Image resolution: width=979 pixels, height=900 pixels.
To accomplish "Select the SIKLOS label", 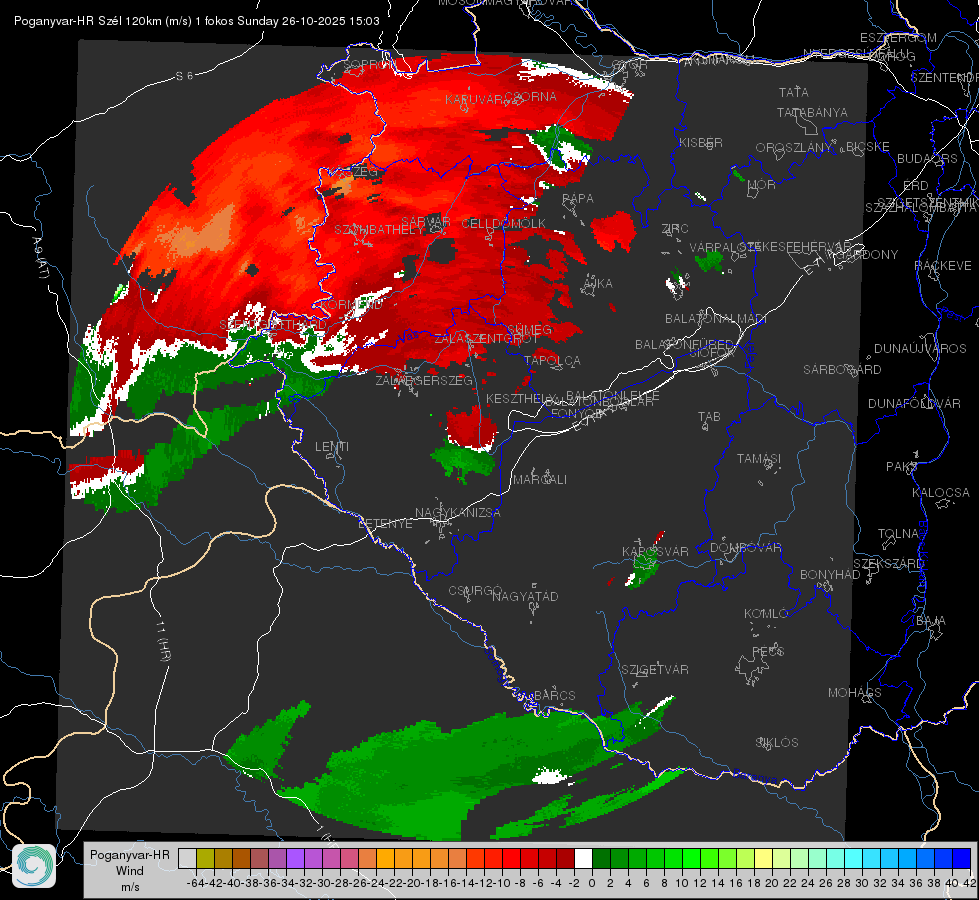I will [777, 742].
